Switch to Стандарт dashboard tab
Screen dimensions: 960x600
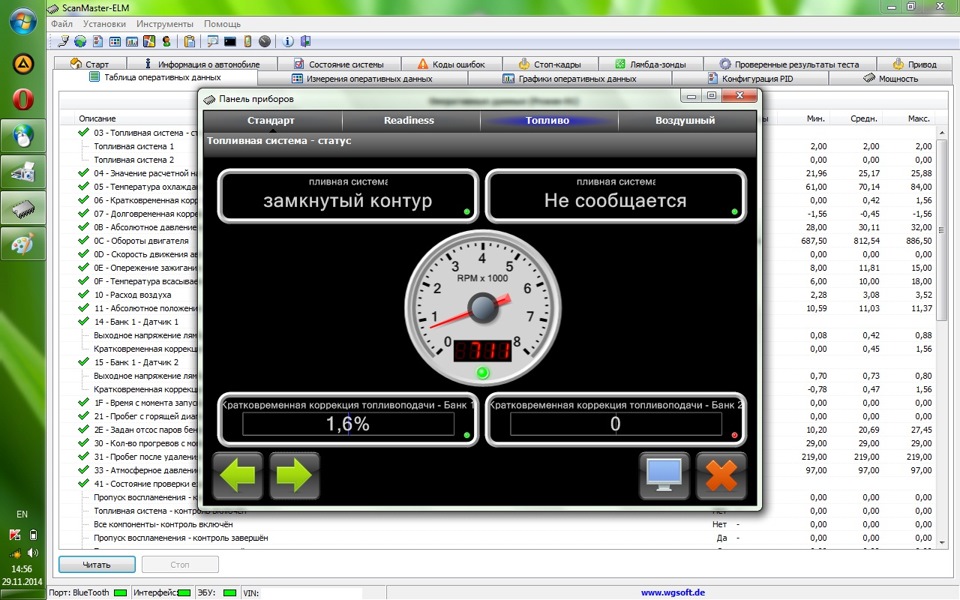tap(272, 121)
